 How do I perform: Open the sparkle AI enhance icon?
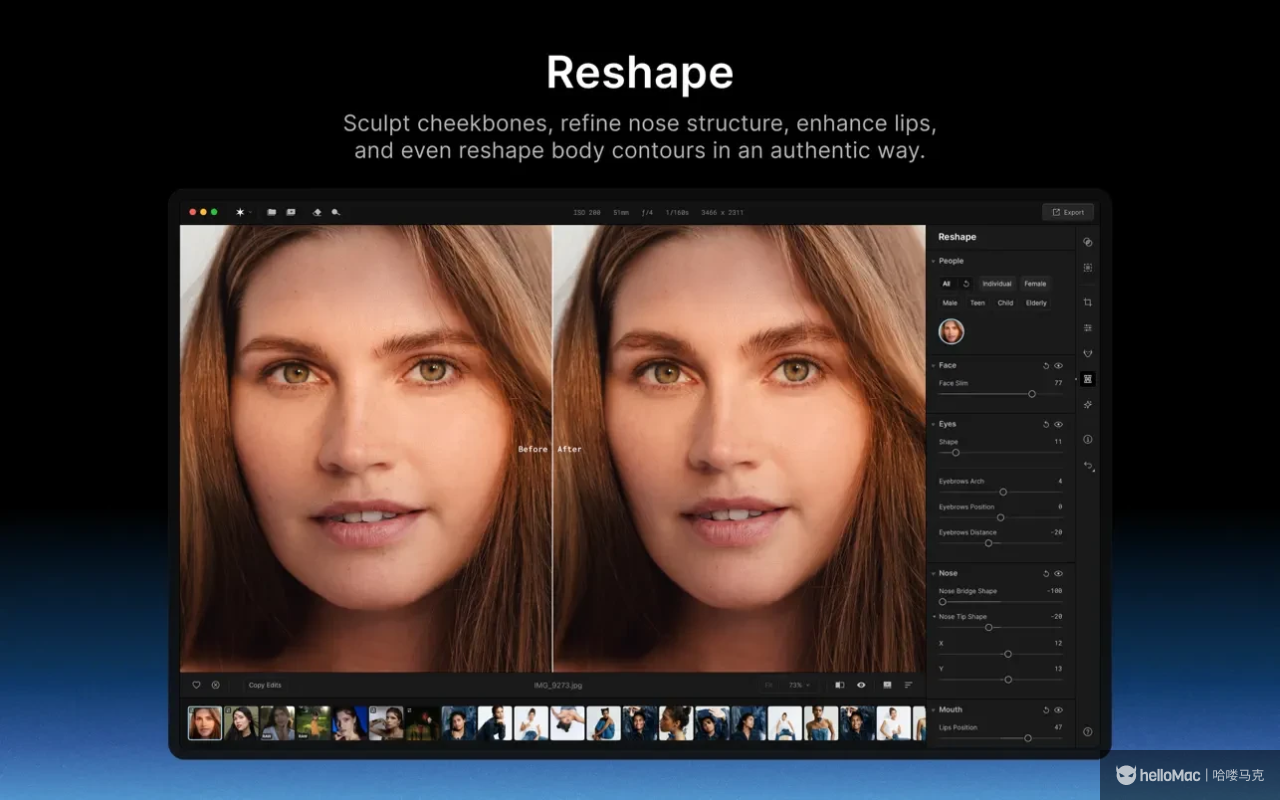[1088, 404]
